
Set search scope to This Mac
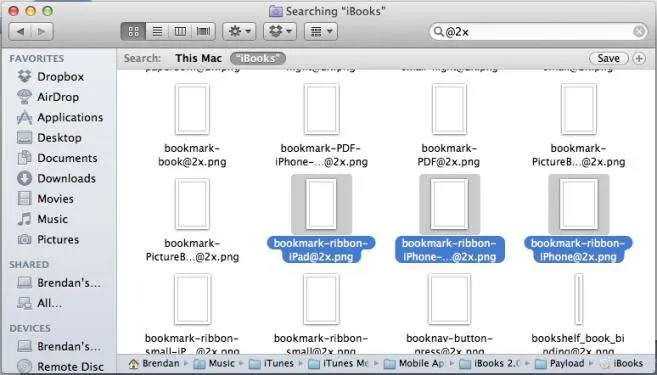[199, 58]
